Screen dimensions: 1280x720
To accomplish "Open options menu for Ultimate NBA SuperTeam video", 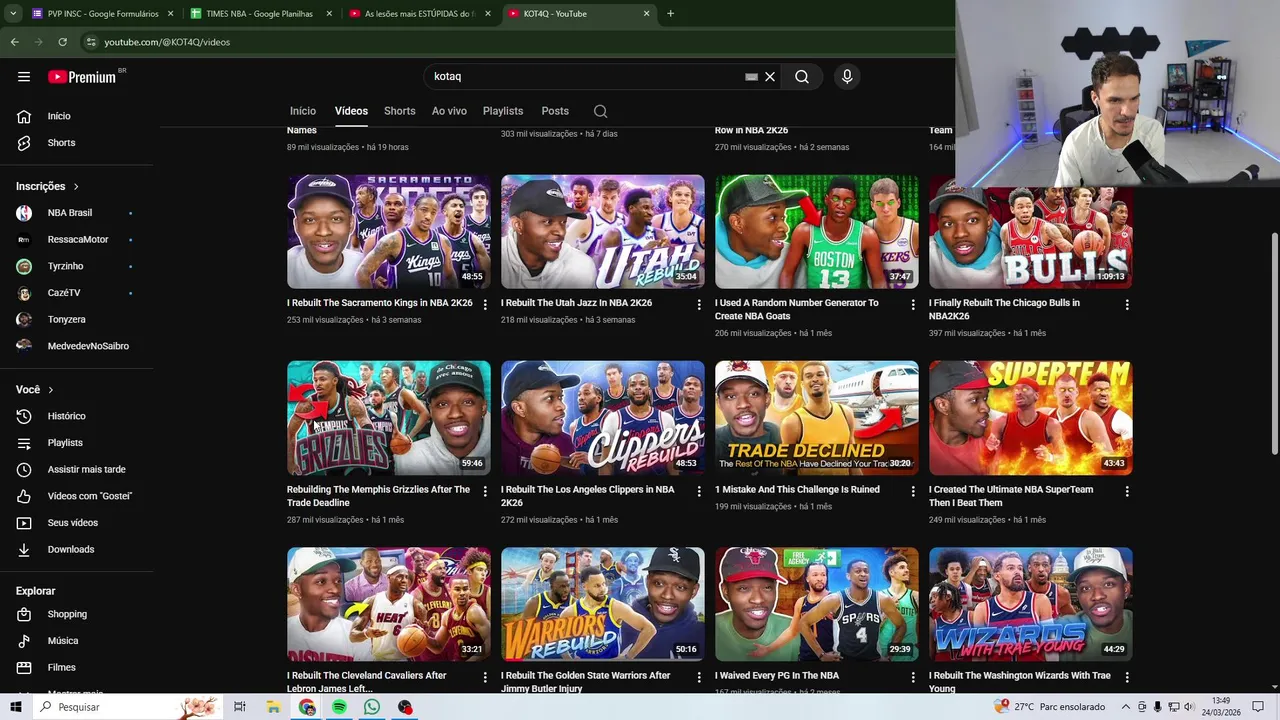I will pyautogui.click(x=1127, y=491).
